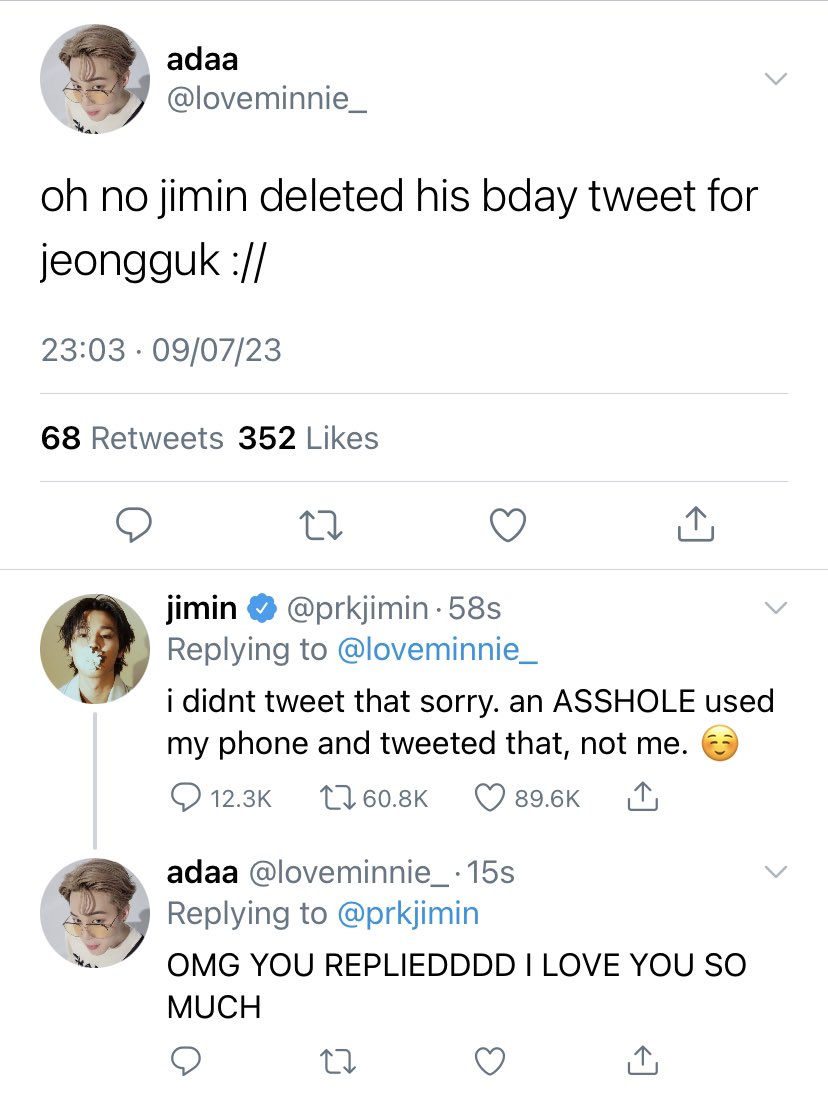Open chevron menu on adaa's last reply

776,872
